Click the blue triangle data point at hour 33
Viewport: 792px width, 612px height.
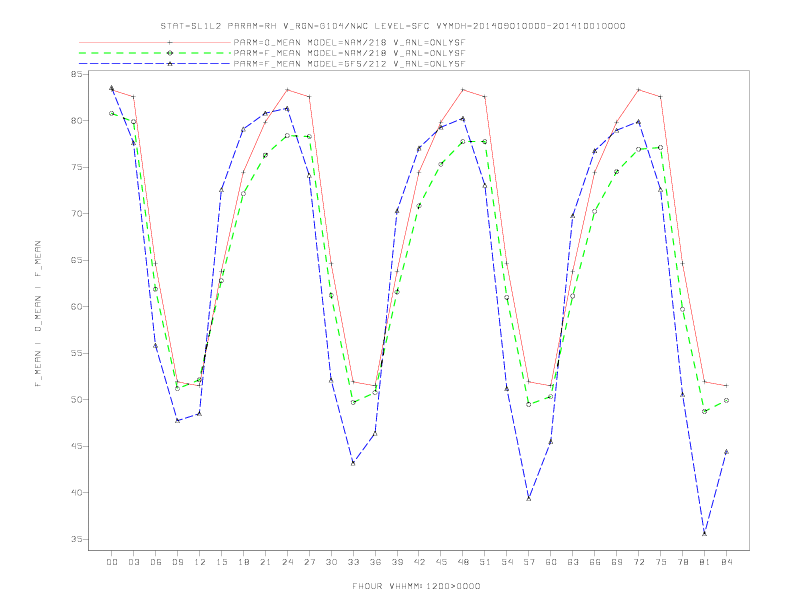353,463
